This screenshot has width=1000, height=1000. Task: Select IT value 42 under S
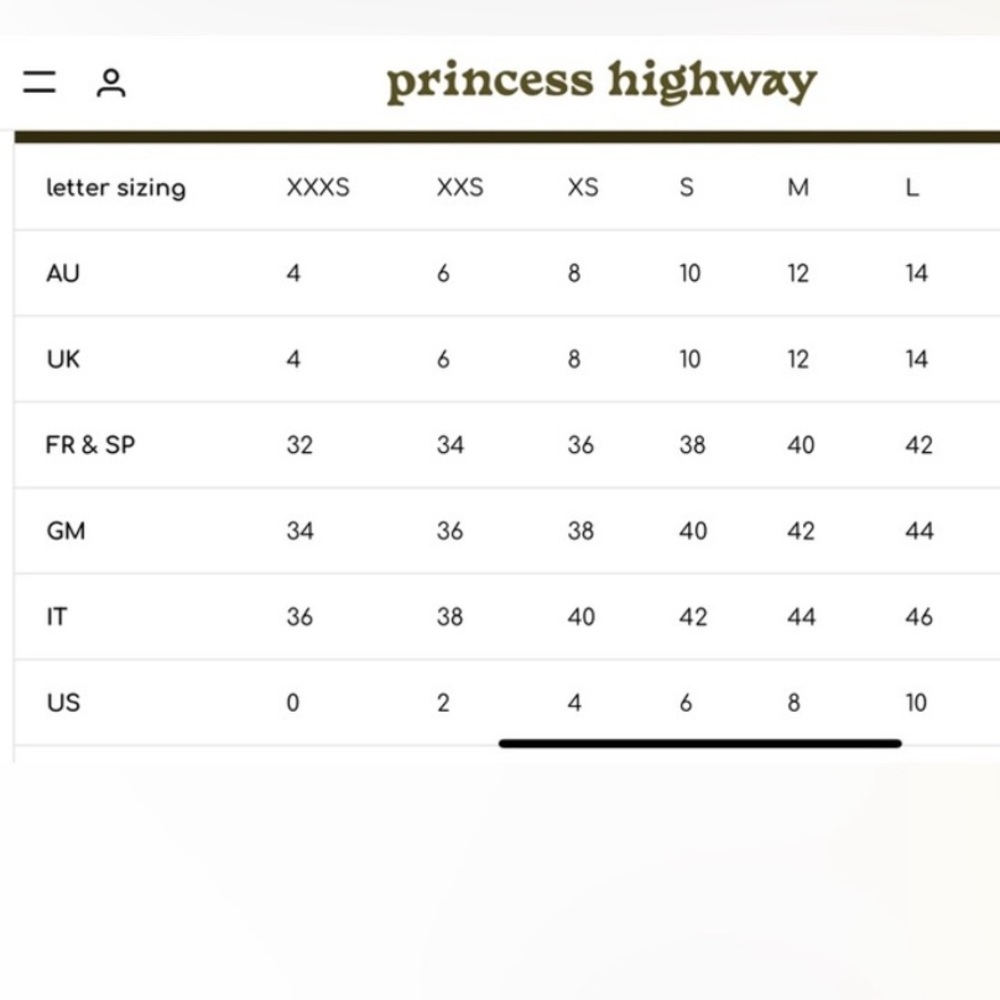coord(693,617)
